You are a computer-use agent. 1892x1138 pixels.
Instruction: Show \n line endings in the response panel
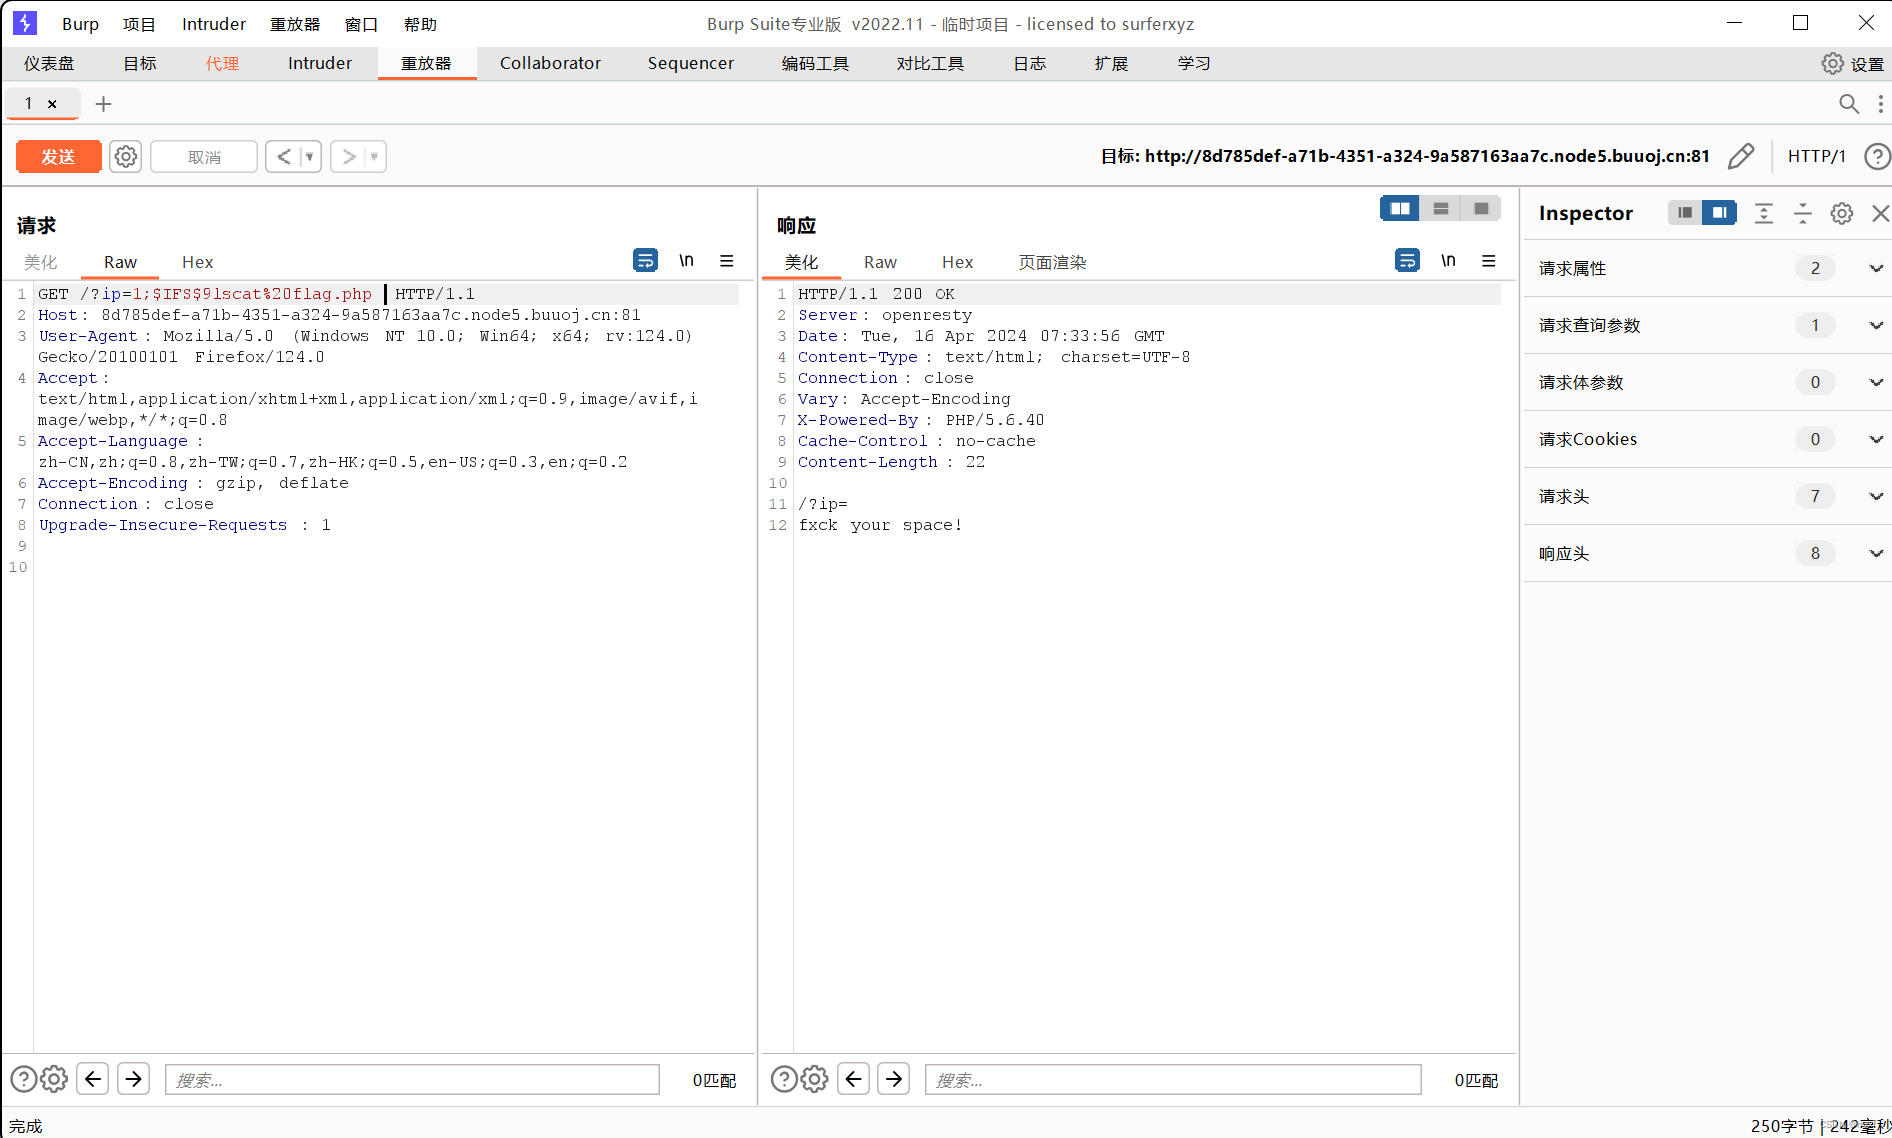[1448, 260]
